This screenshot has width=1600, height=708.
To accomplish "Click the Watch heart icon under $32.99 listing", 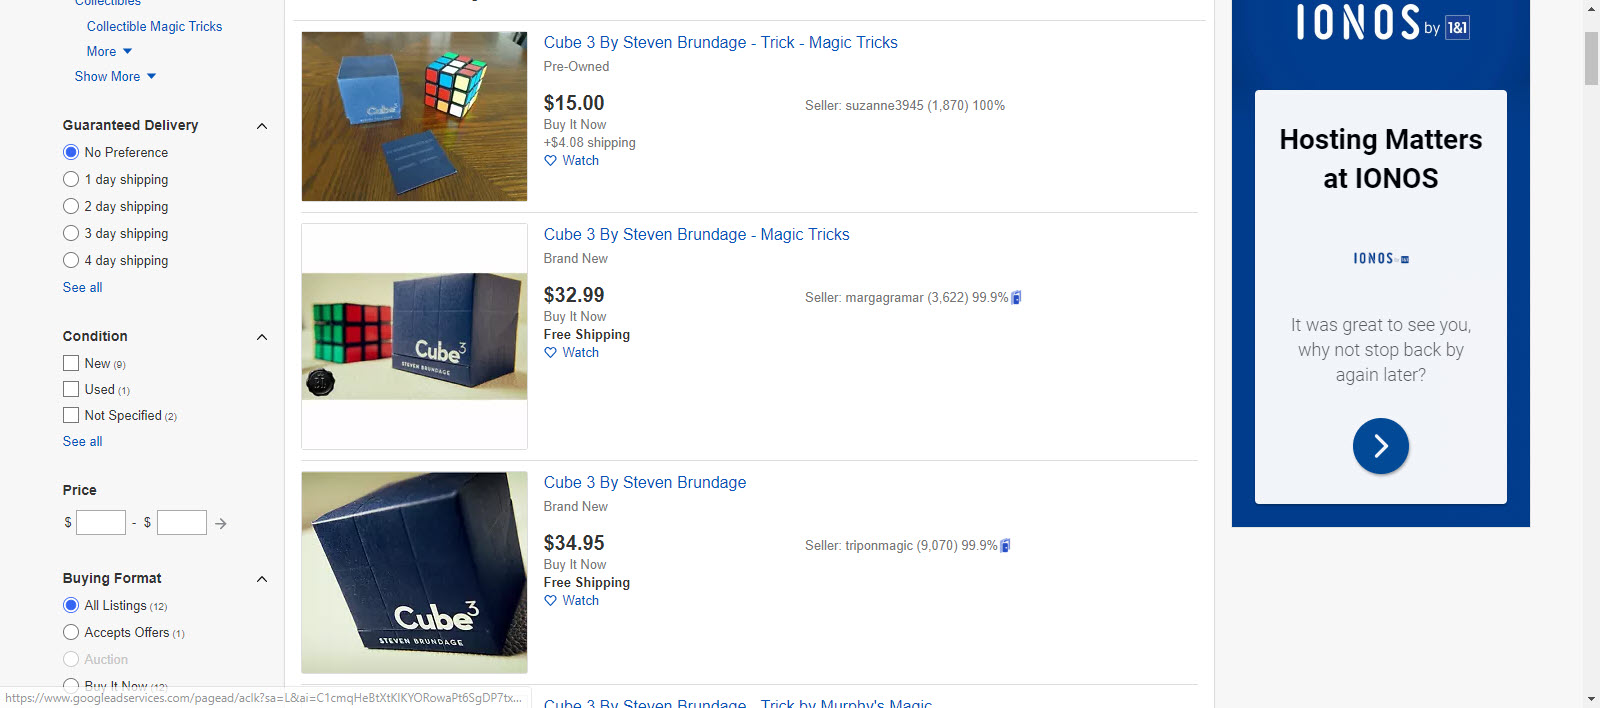I will 550,352.
